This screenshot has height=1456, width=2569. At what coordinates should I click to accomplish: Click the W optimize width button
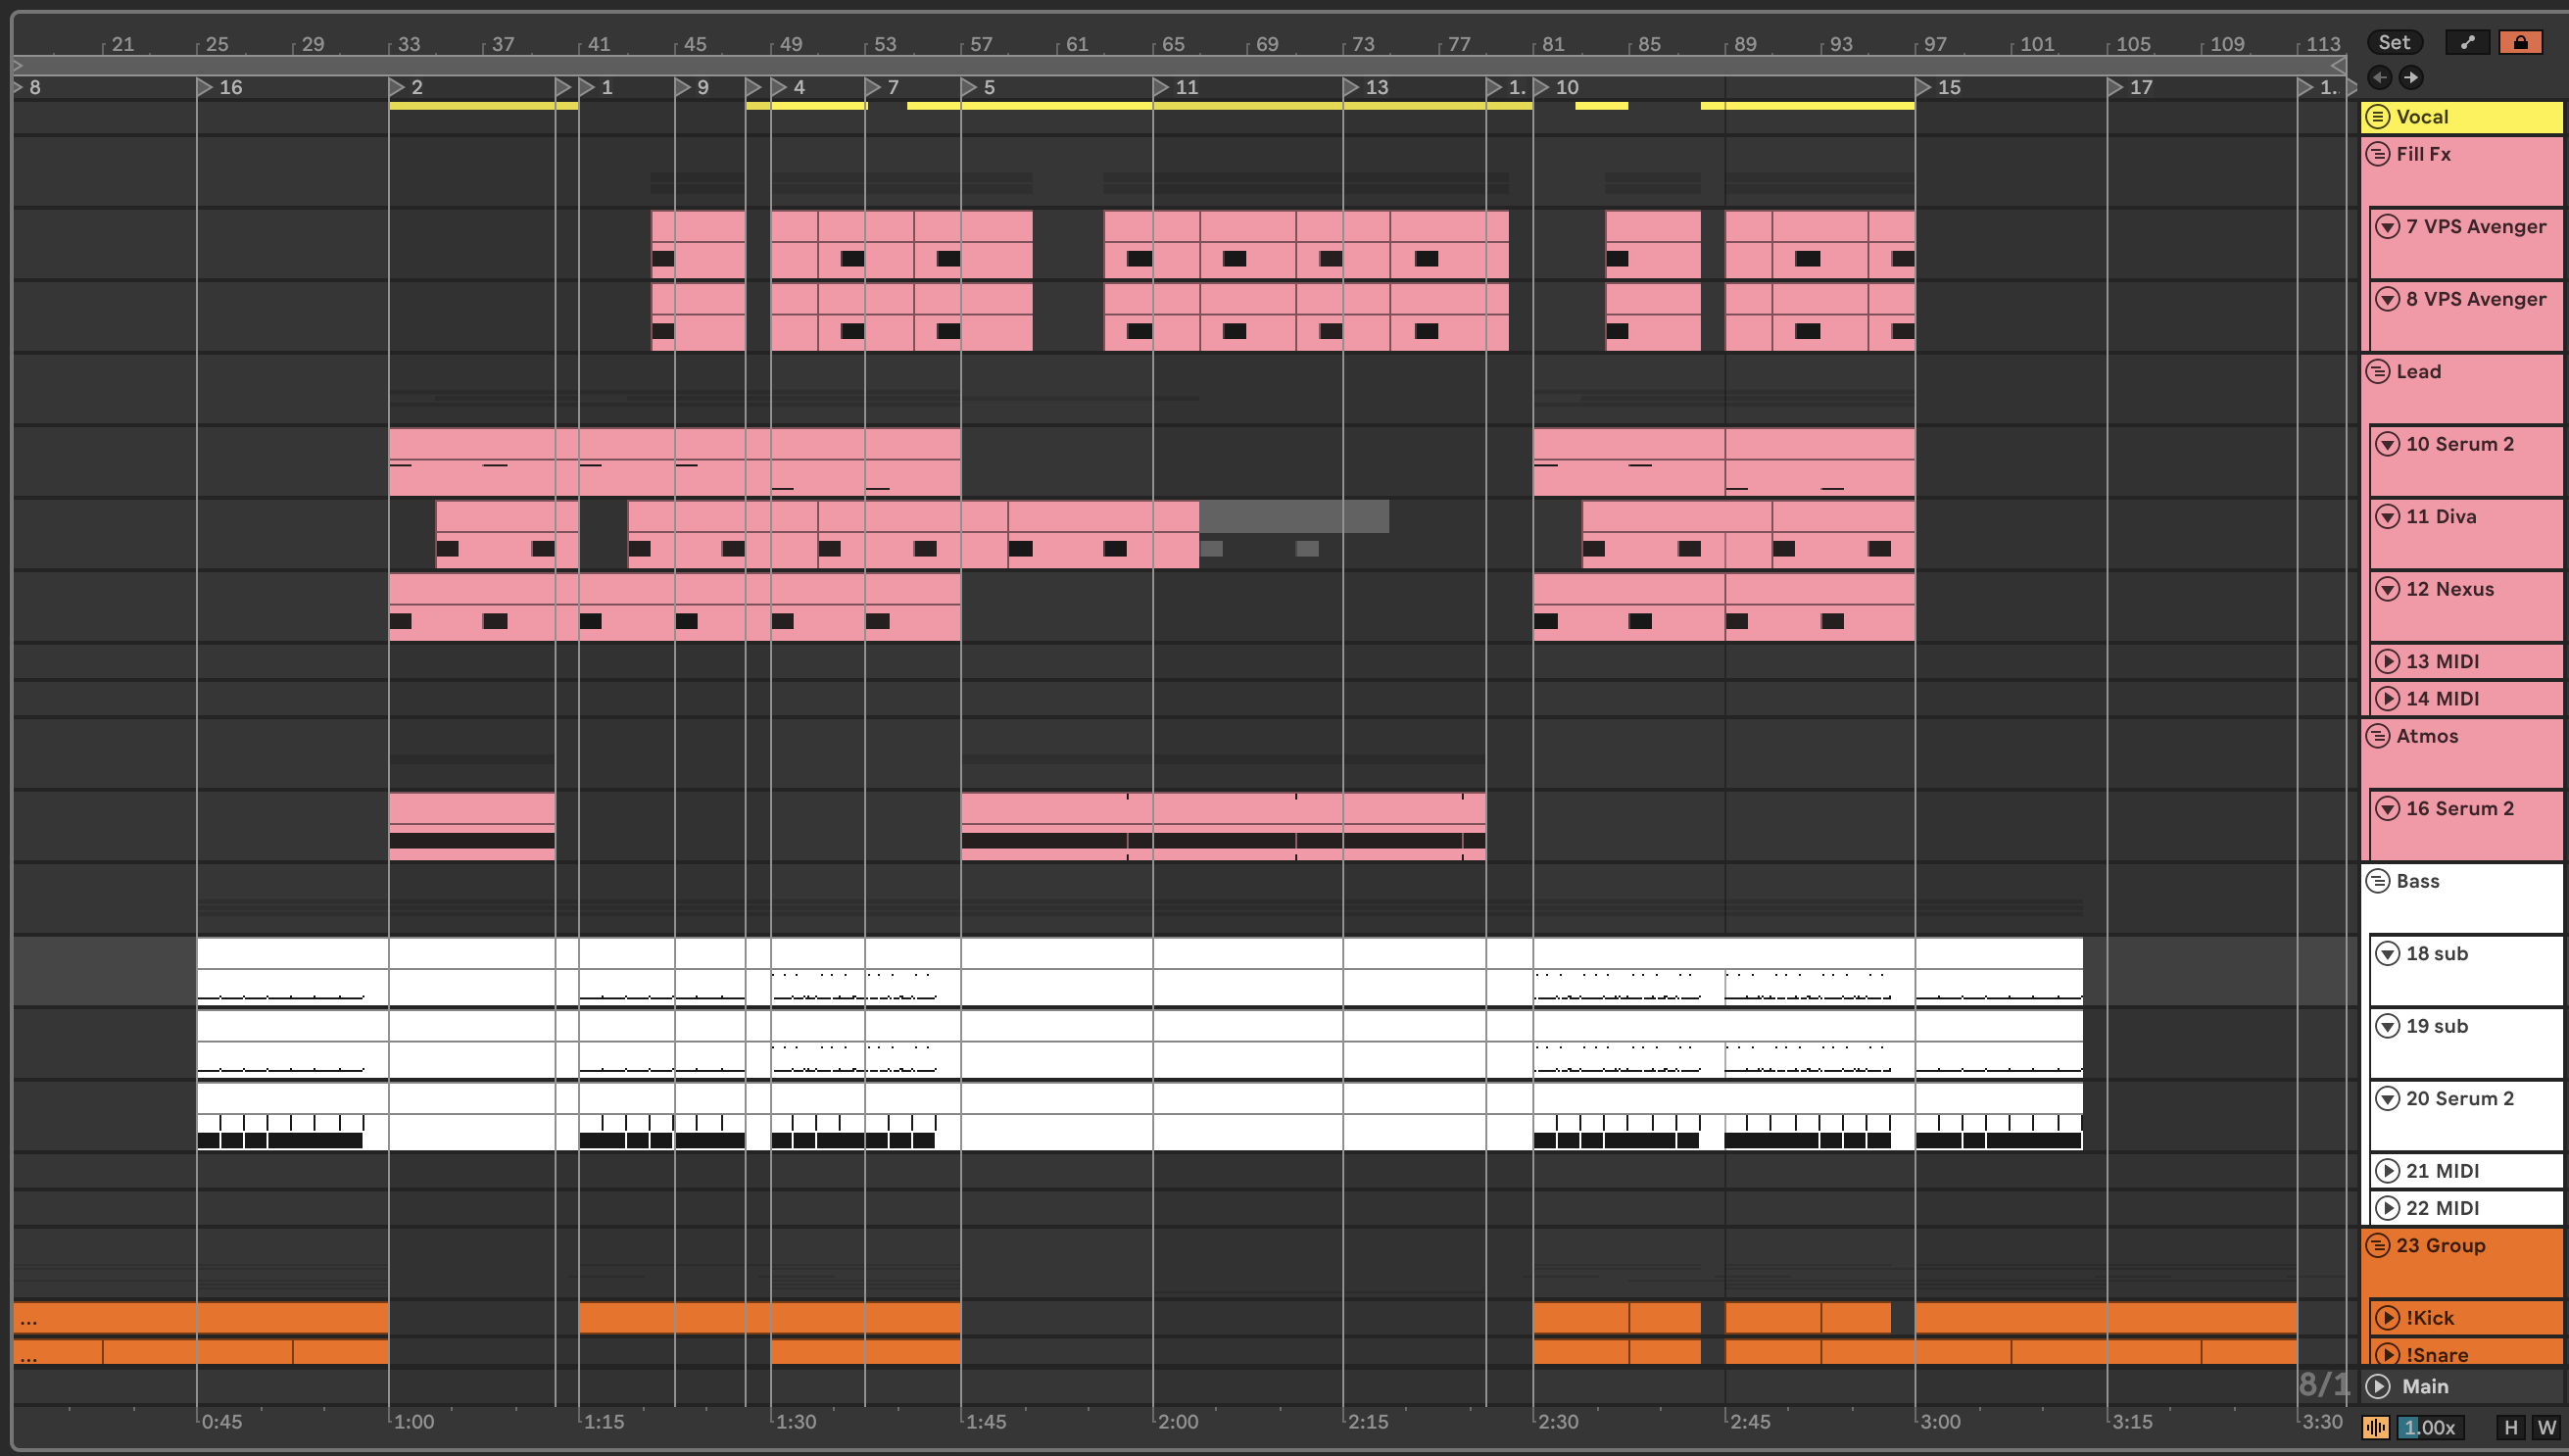2546,1427
